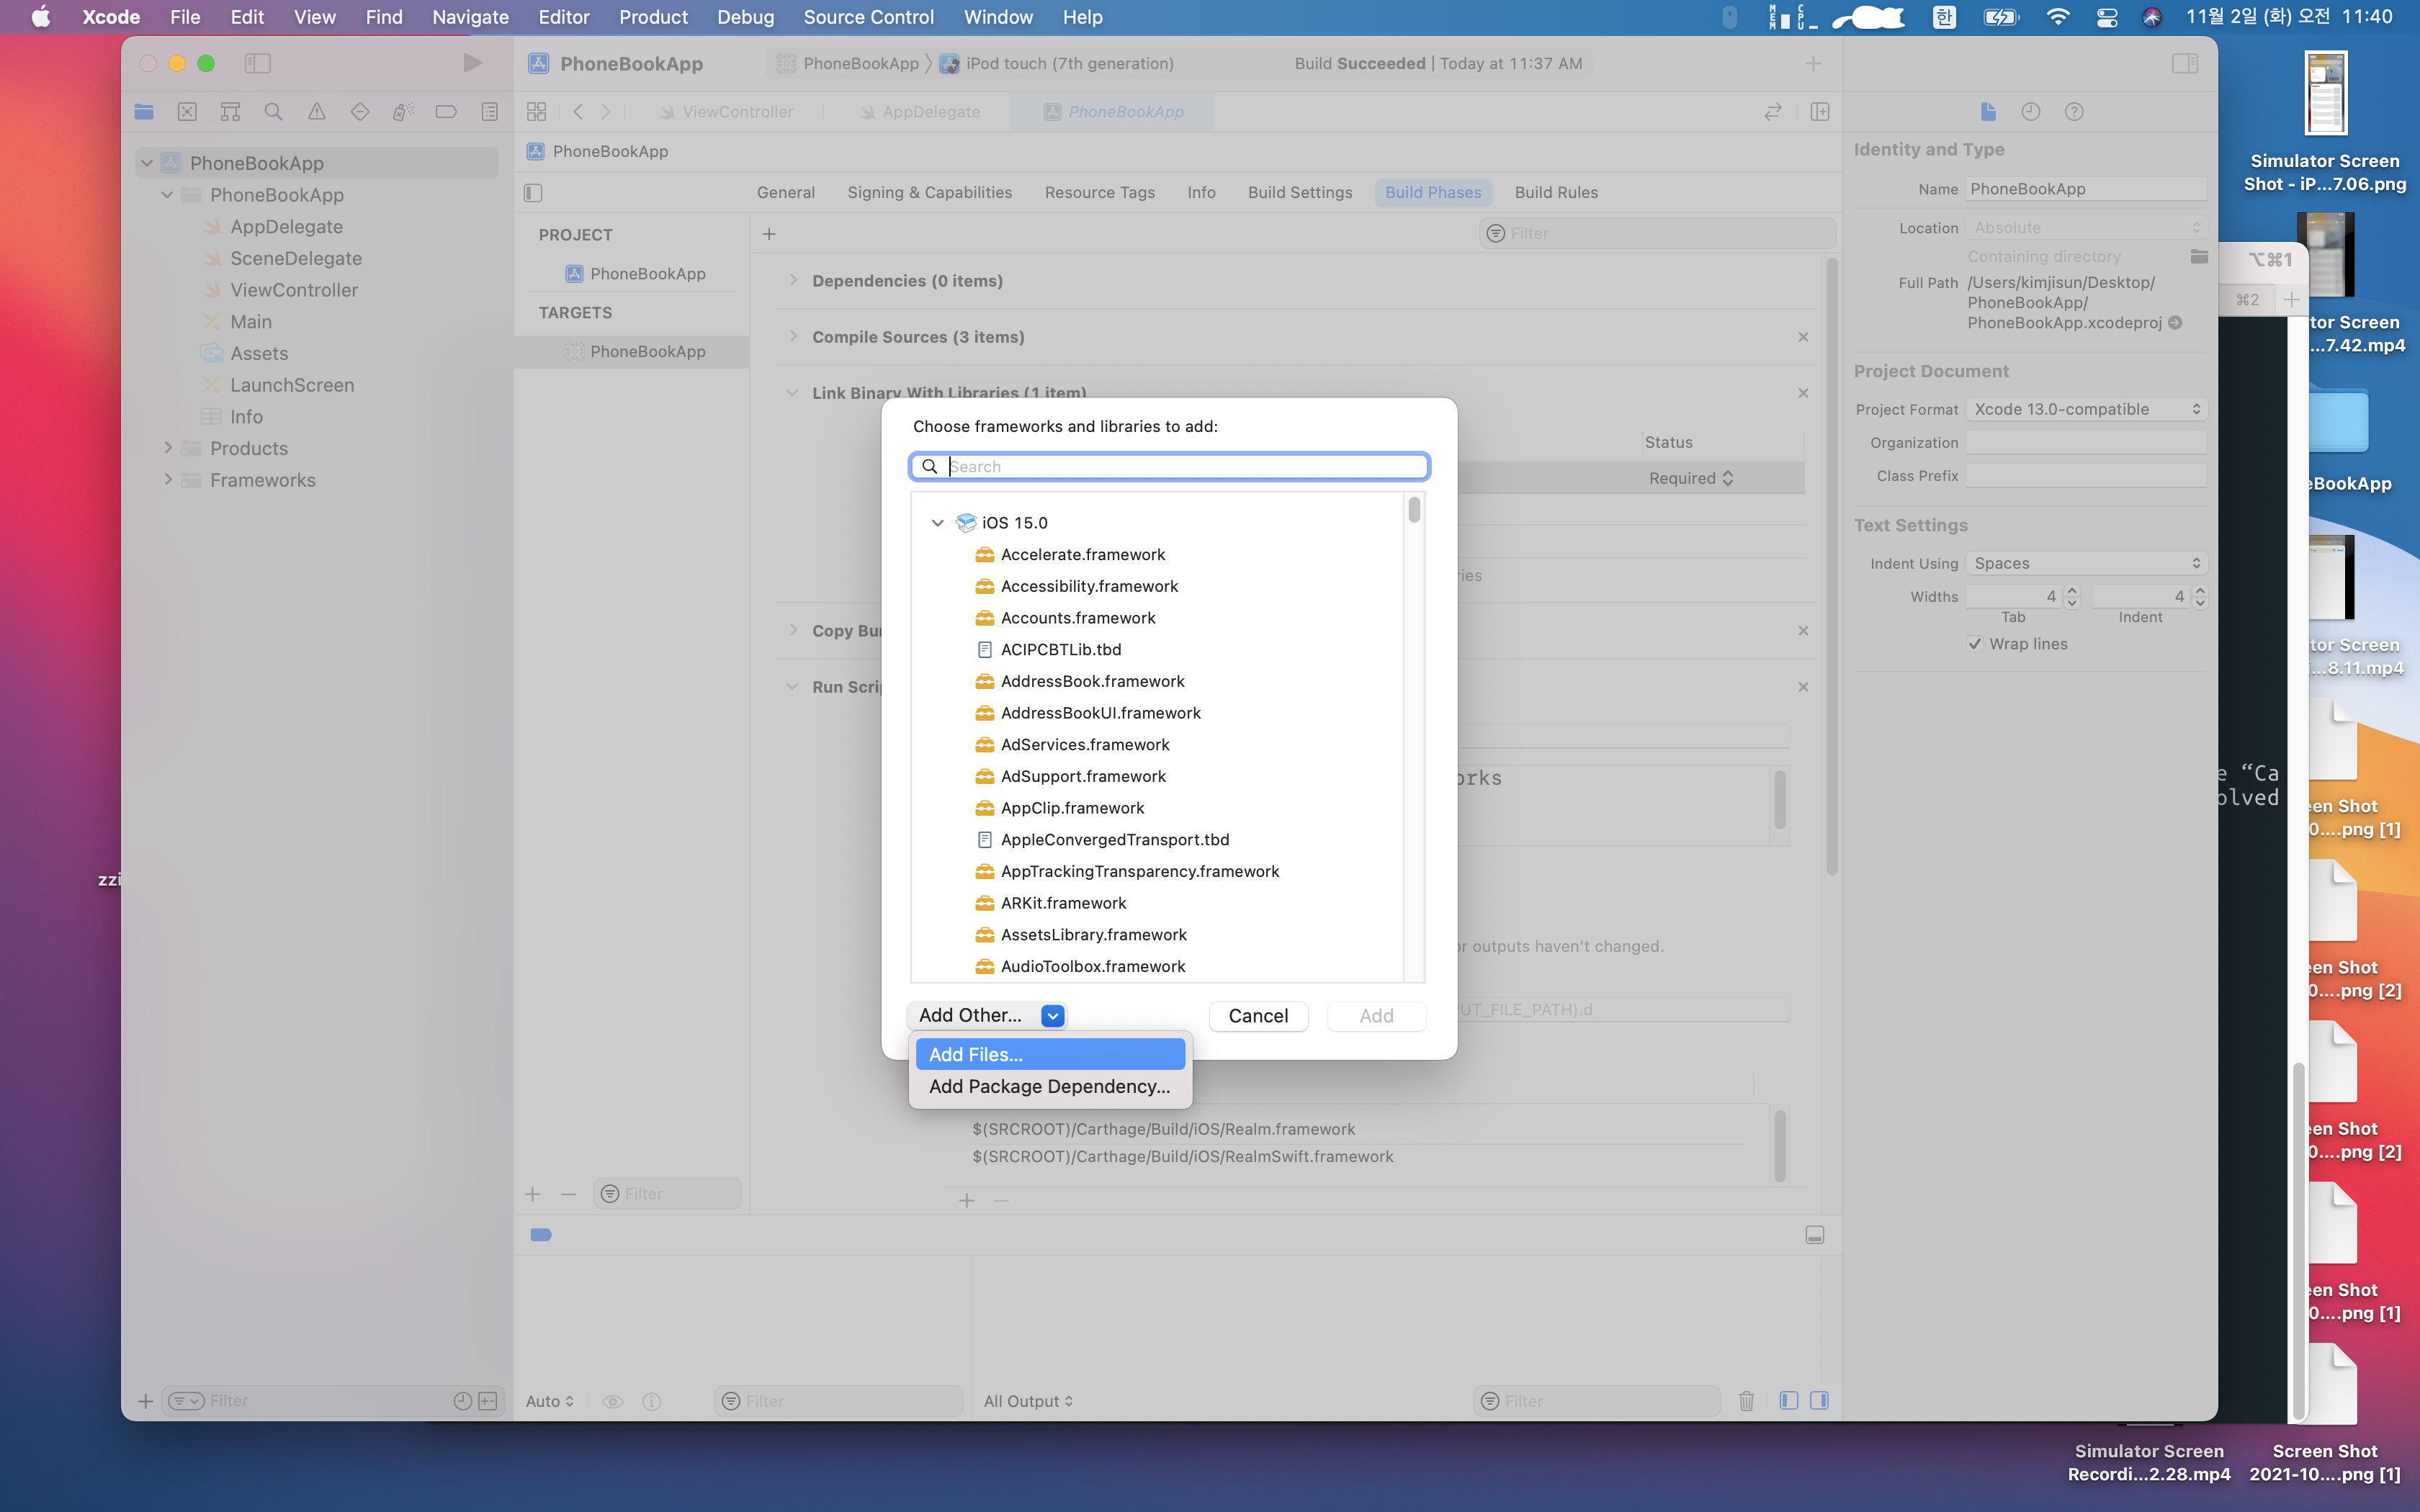Show the History inspector clock icon
The image size is (2420, 1512).
point(2031,112)
